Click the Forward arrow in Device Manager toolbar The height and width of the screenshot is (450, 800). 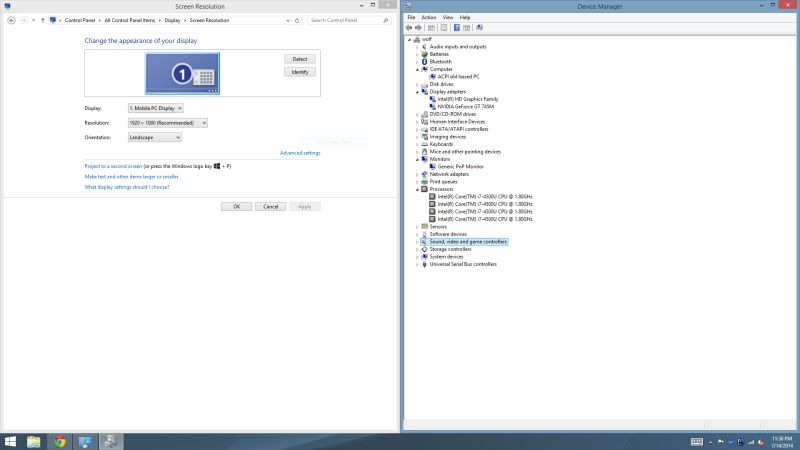point(418,28)
